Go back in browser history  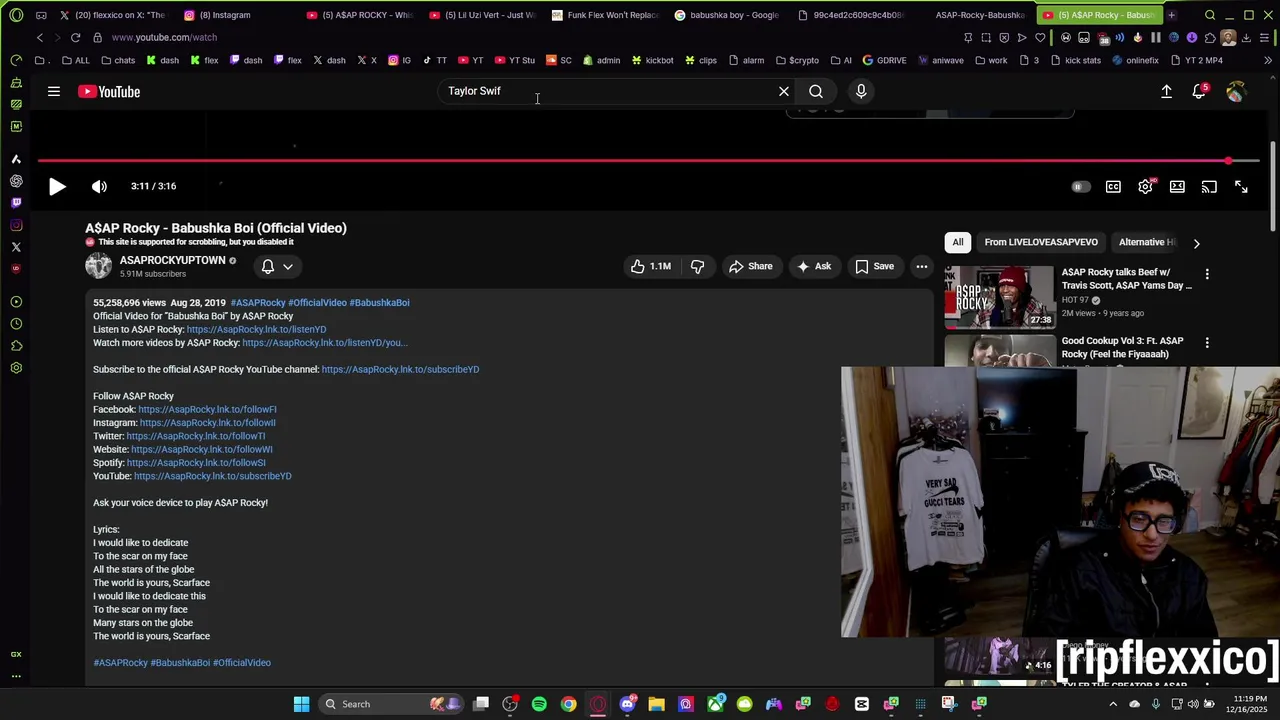pos(40,37)
